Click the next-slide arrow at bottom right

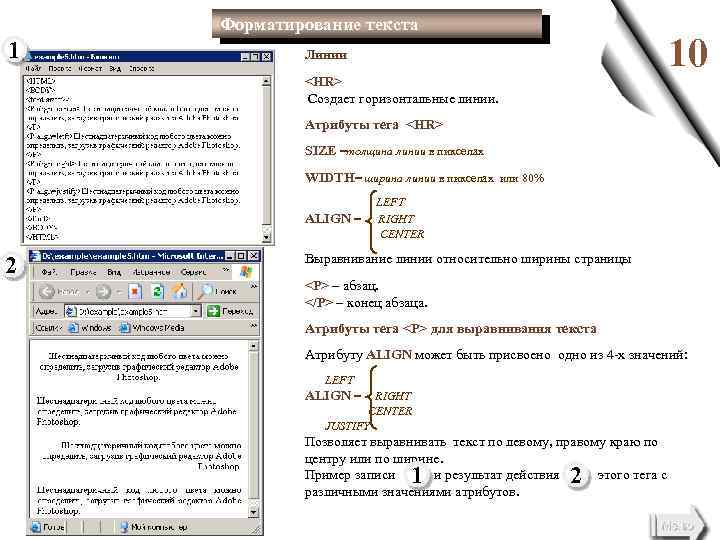[678, 524]
